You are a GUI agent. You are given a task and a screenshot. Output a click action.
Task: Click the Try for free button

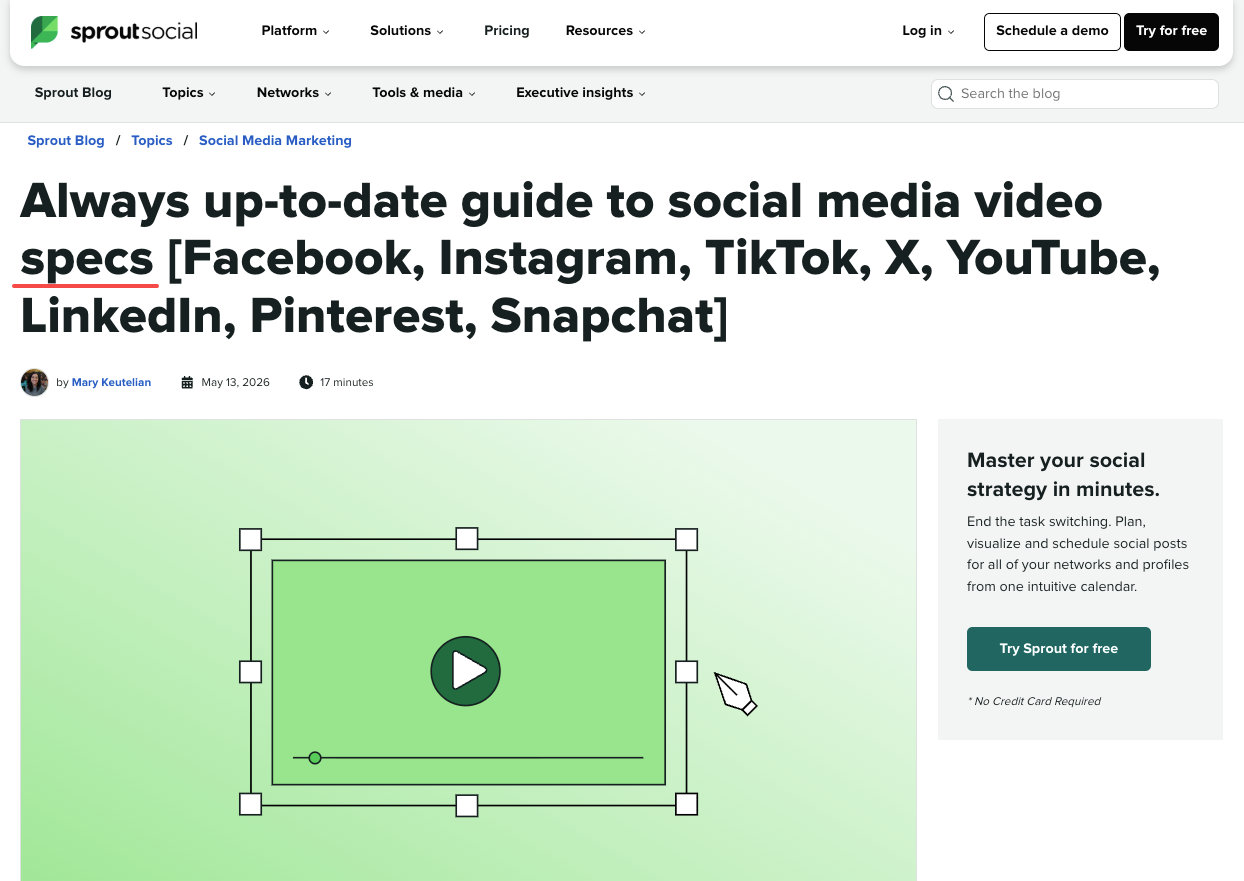coord(1171,31)
